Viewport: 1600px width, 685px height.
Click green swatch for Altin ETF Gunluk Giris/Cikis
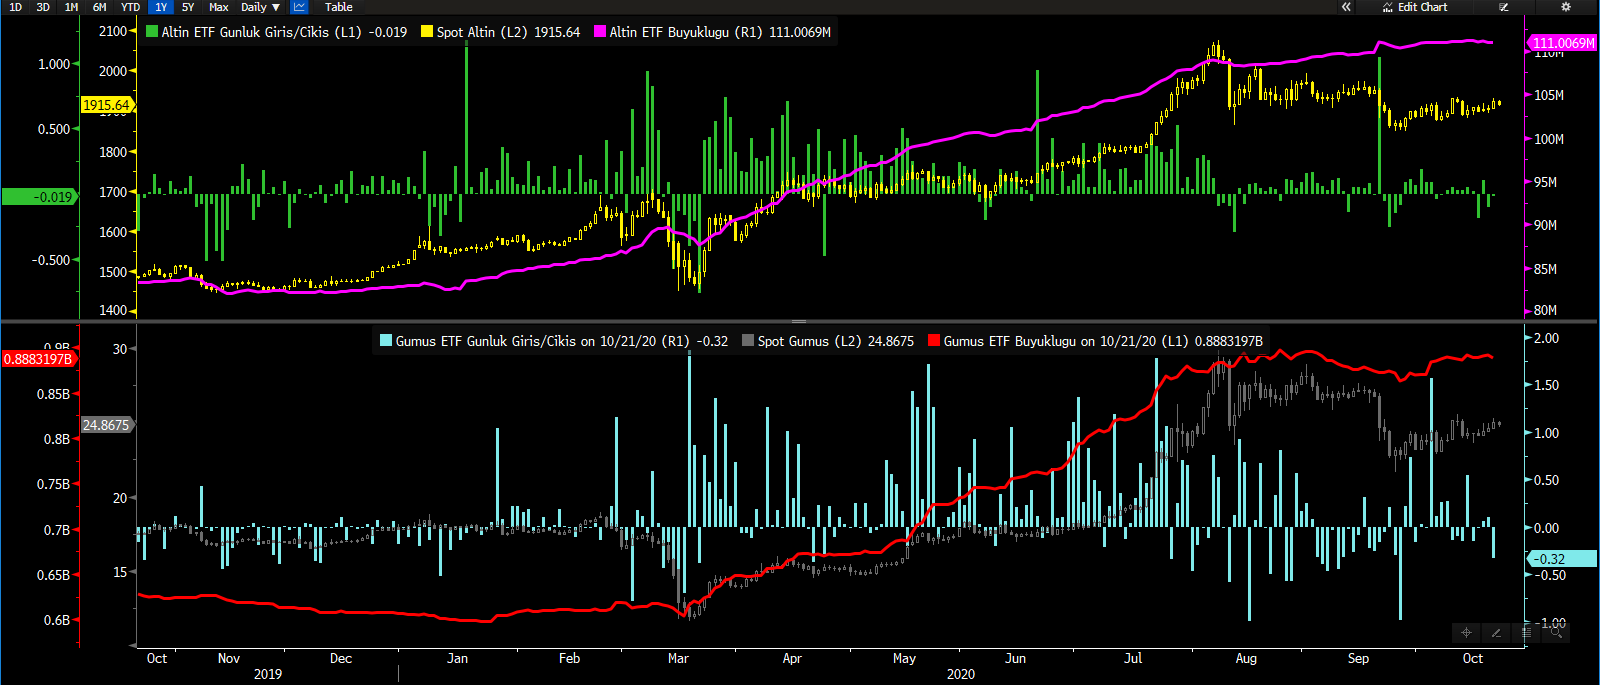coord(152,32)
